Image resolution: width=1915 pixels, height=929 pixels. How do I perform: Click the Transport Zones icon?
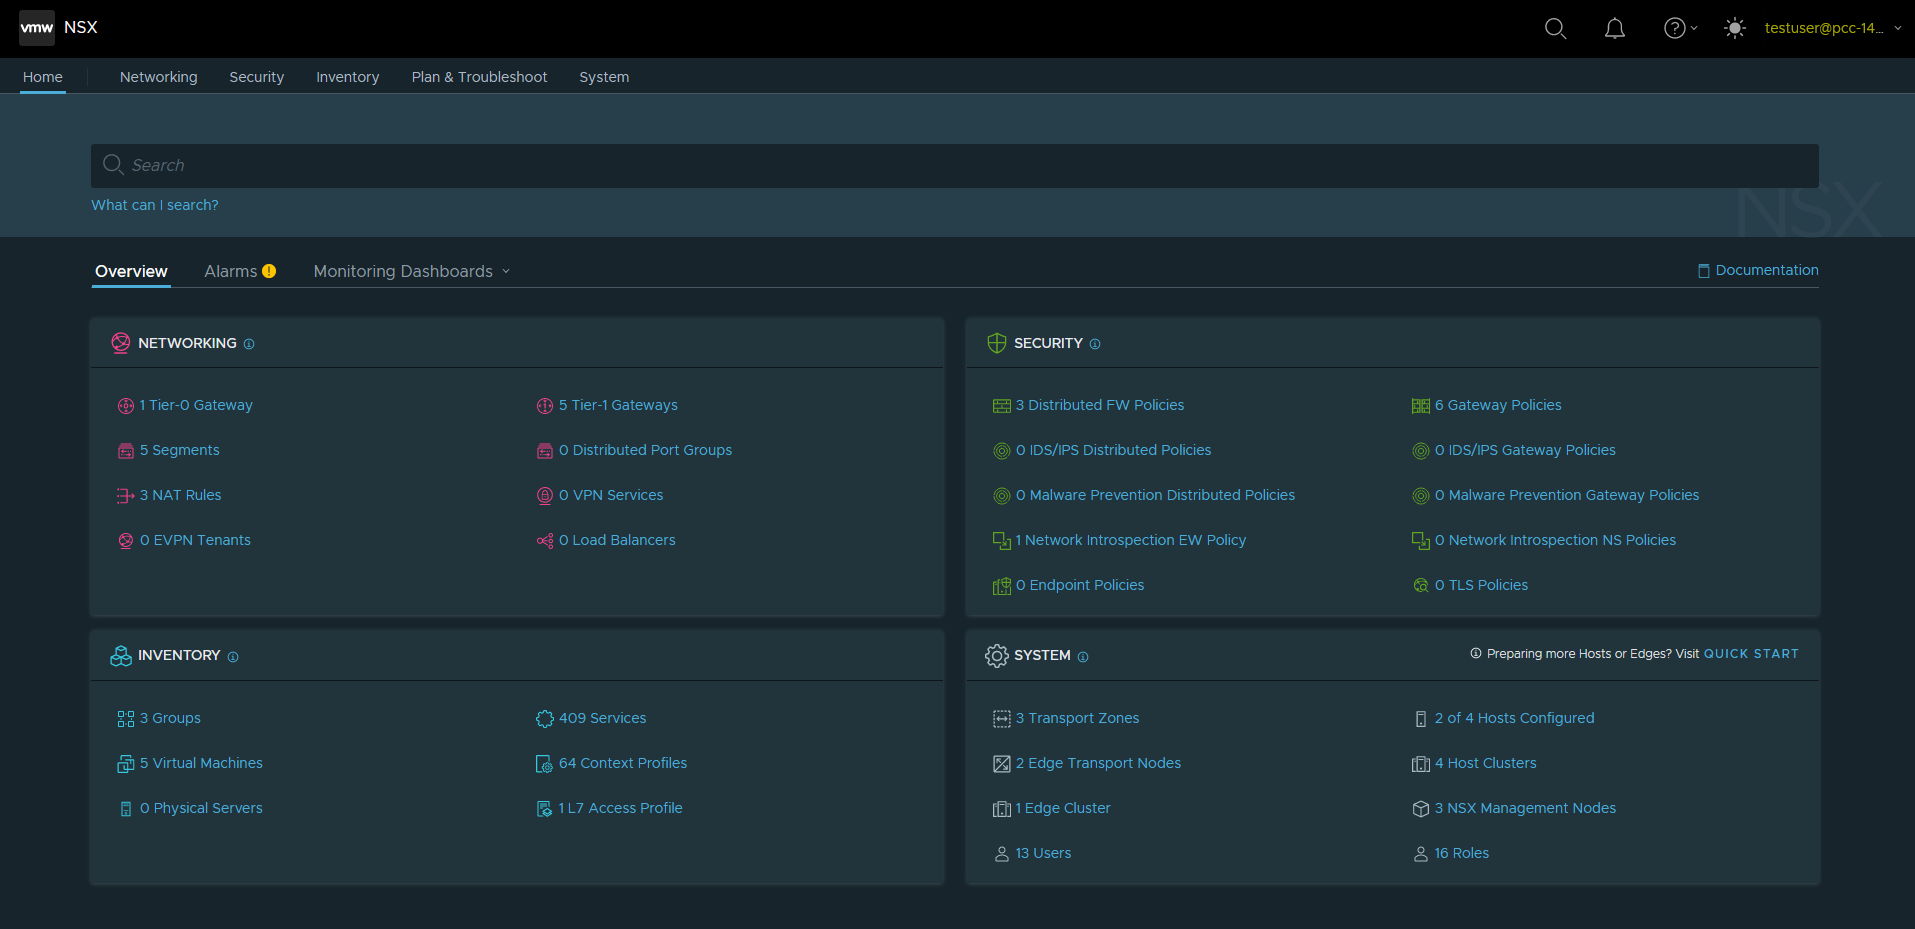[1002, 719]
